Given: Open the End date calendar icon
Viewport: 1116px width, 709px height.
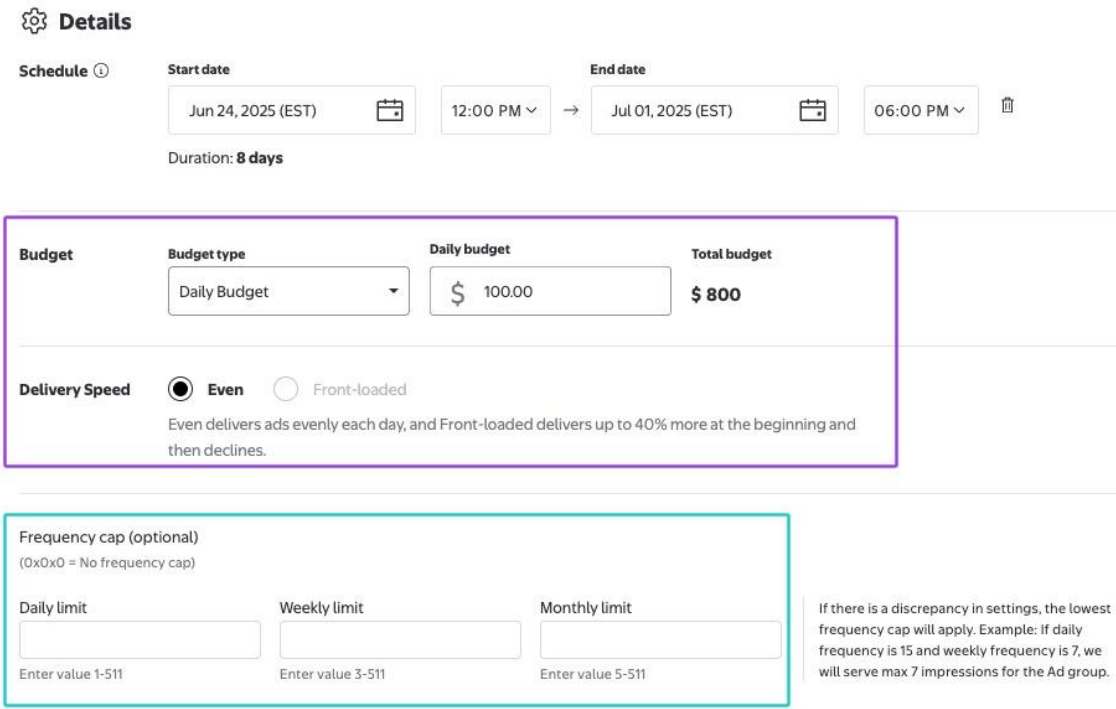Looking at the screenshot, I should click(813, 110).
